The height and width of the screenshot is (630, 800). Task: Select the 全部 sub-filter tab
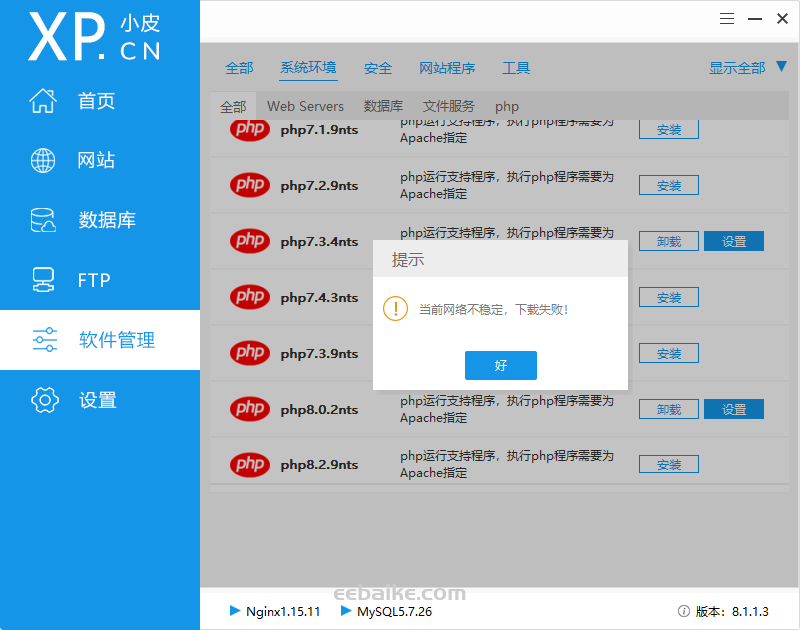pyautogui.click(x=233, y=106)
